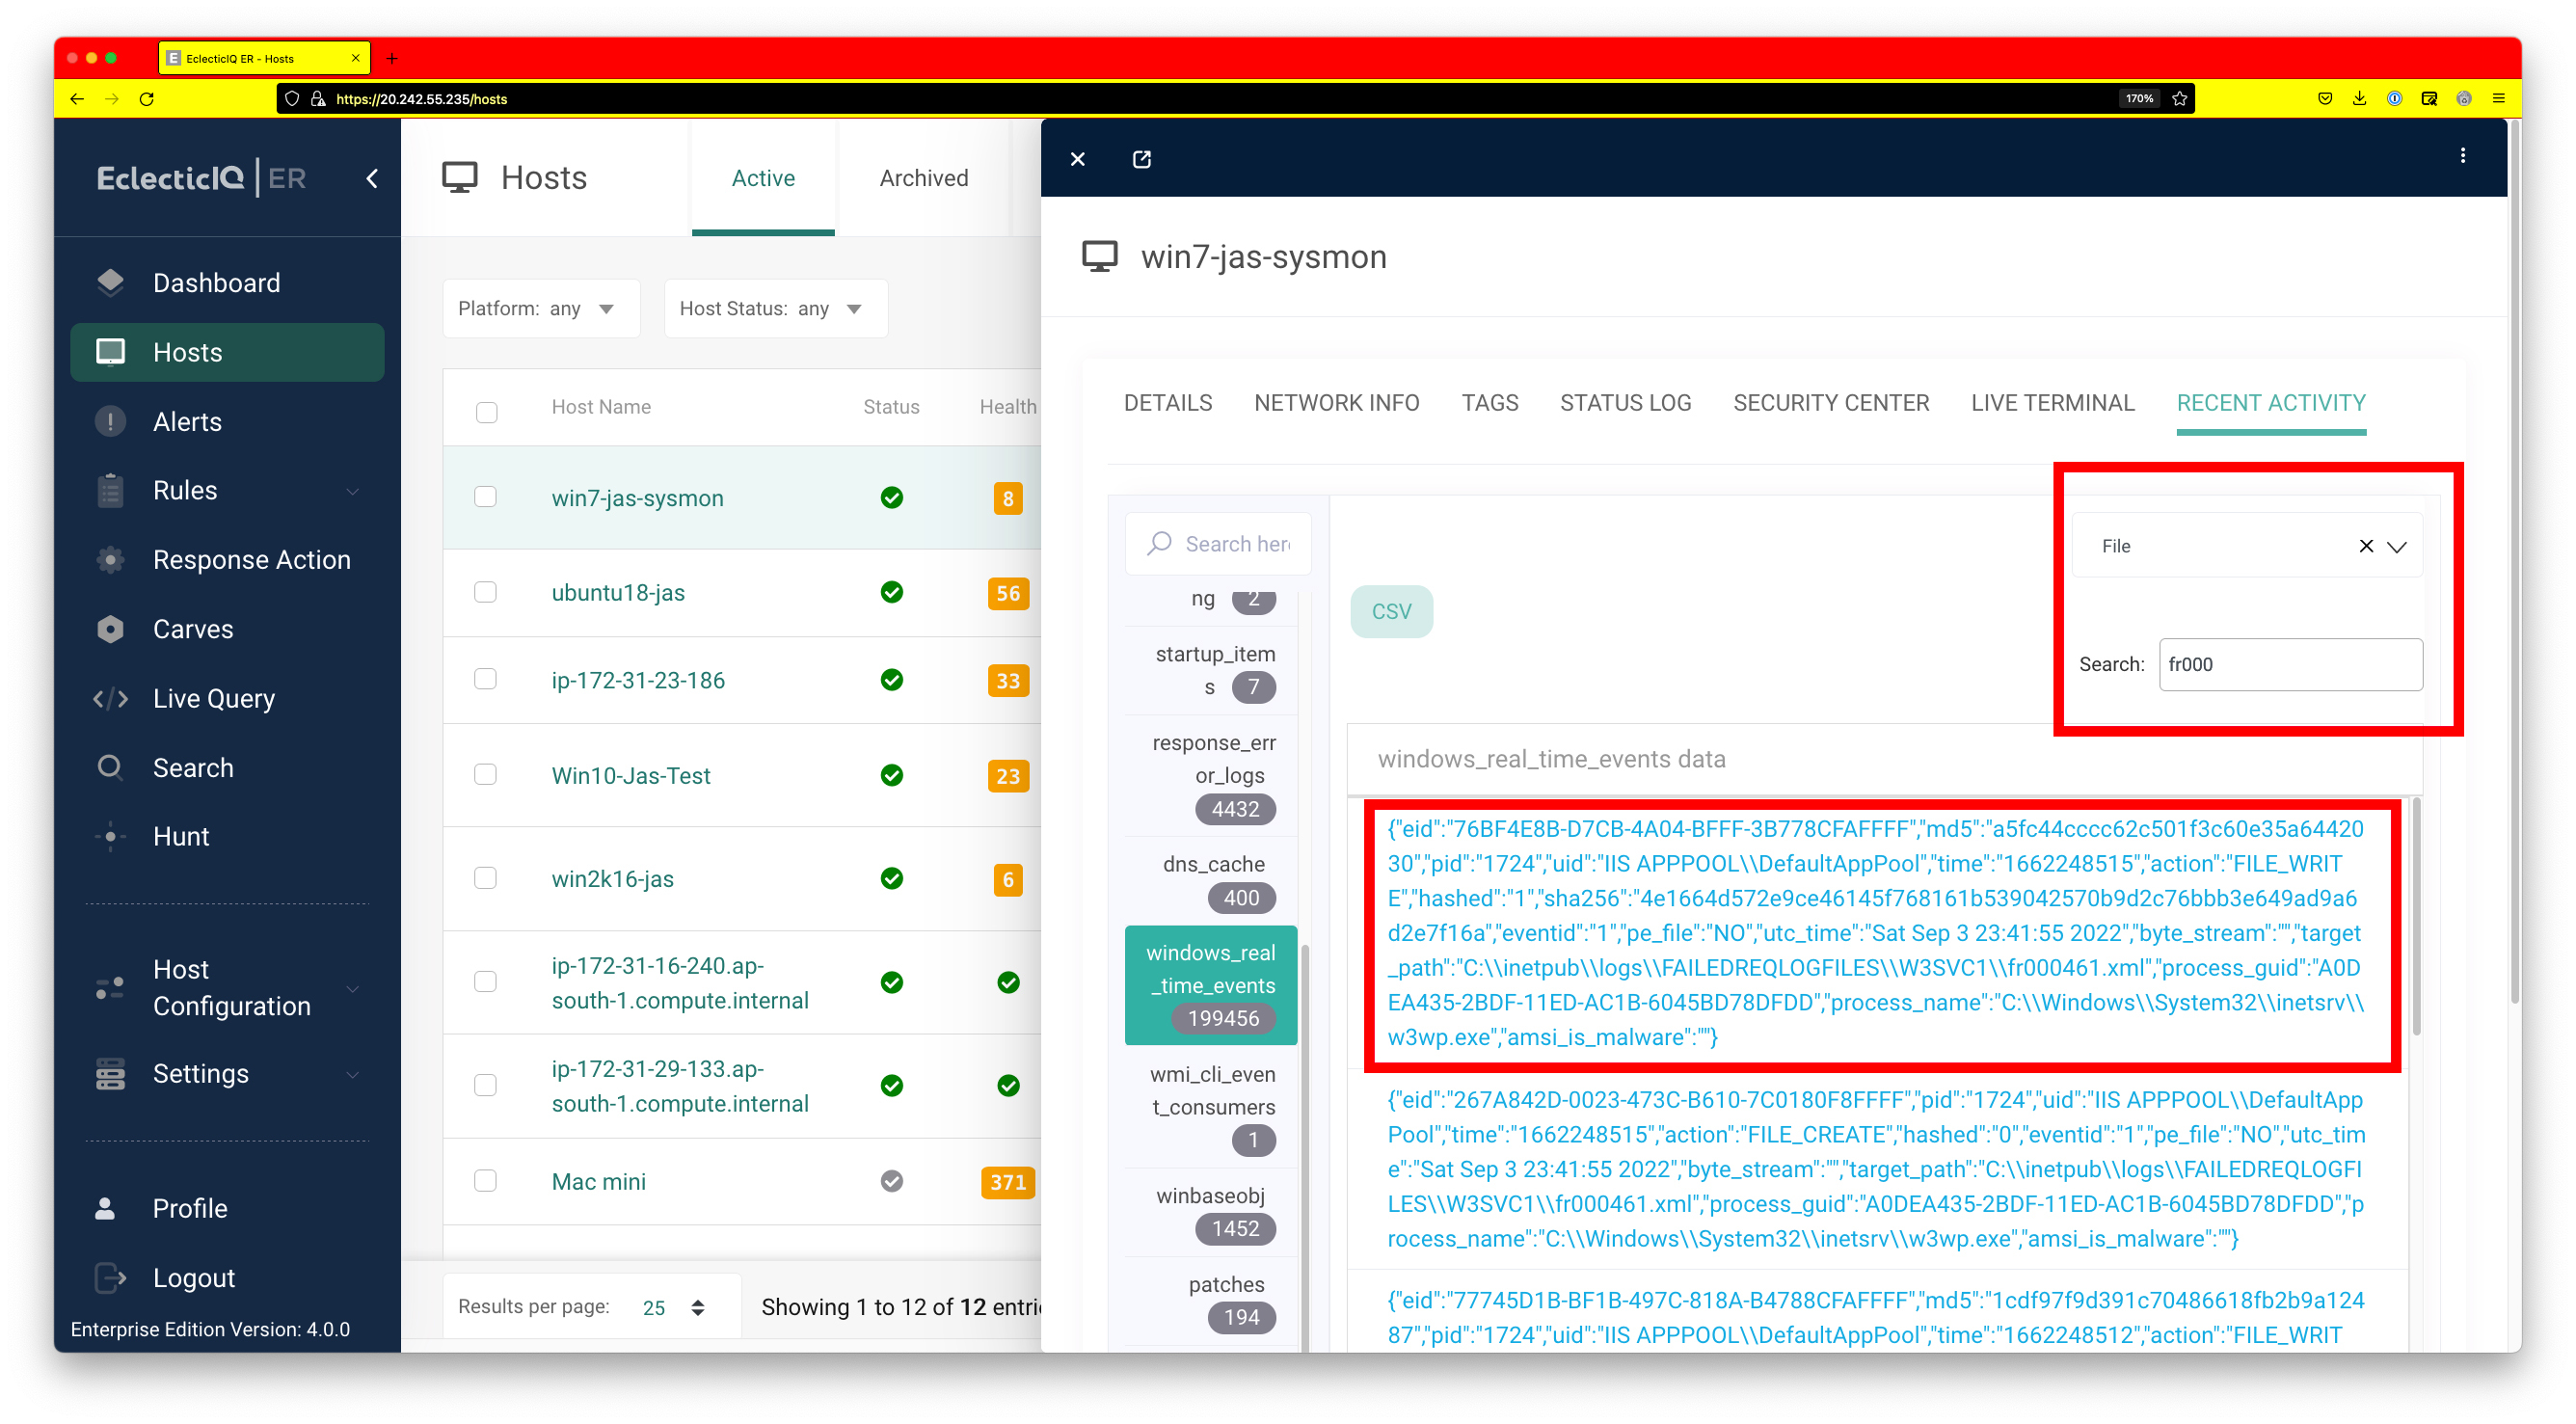The width and height of the screenshot is (2576, 1424).
Task: Open the File event type dropdown arrow
Action: click(x=2396, y=546)
